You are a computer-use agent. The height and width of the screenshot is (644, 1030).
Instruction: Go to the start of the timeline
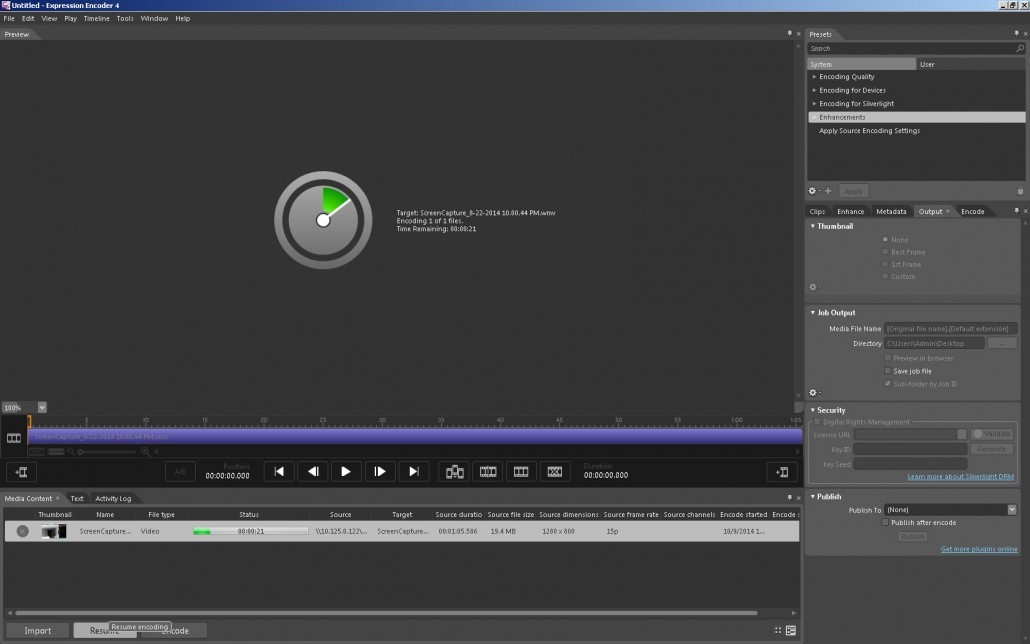(279, 471)
